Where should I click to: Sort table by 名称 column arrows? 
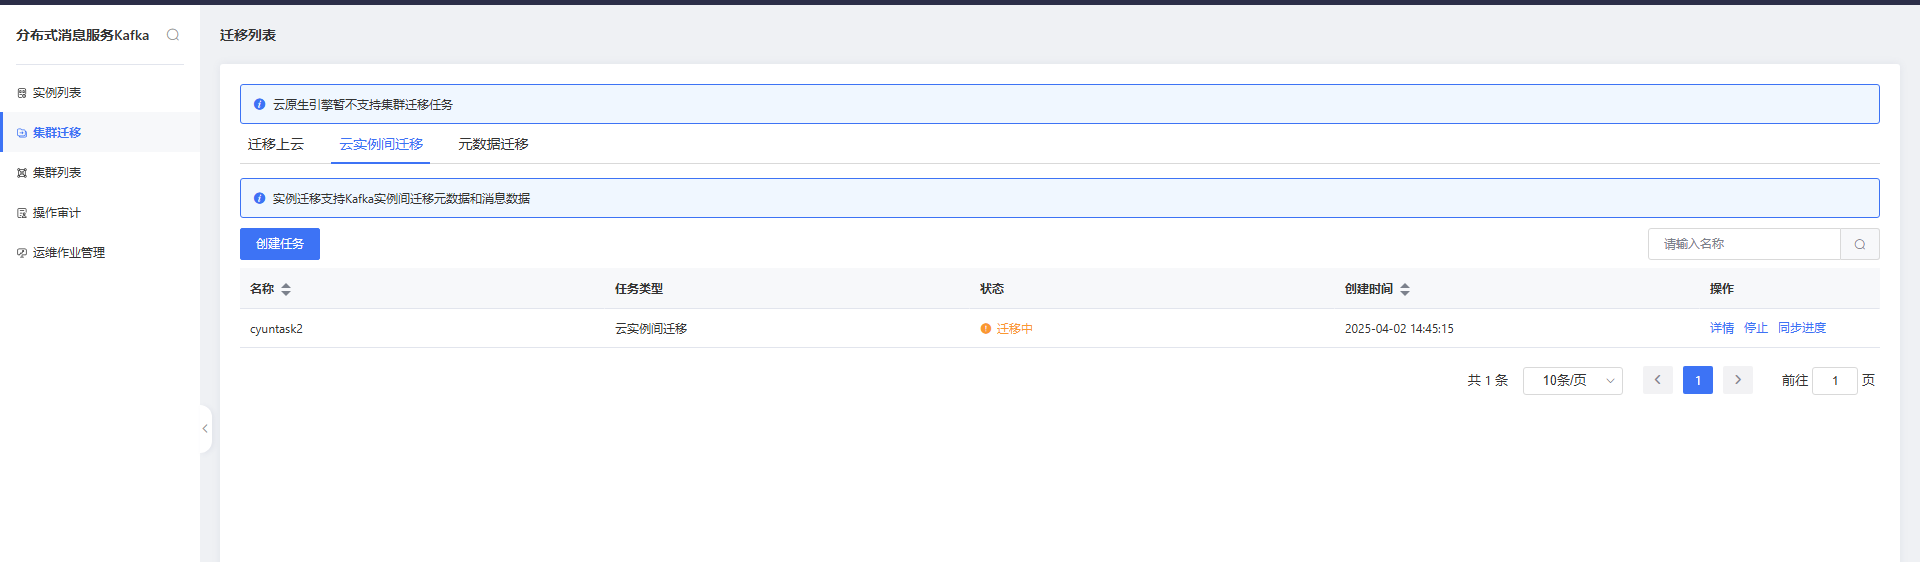[x=286, y=289]
